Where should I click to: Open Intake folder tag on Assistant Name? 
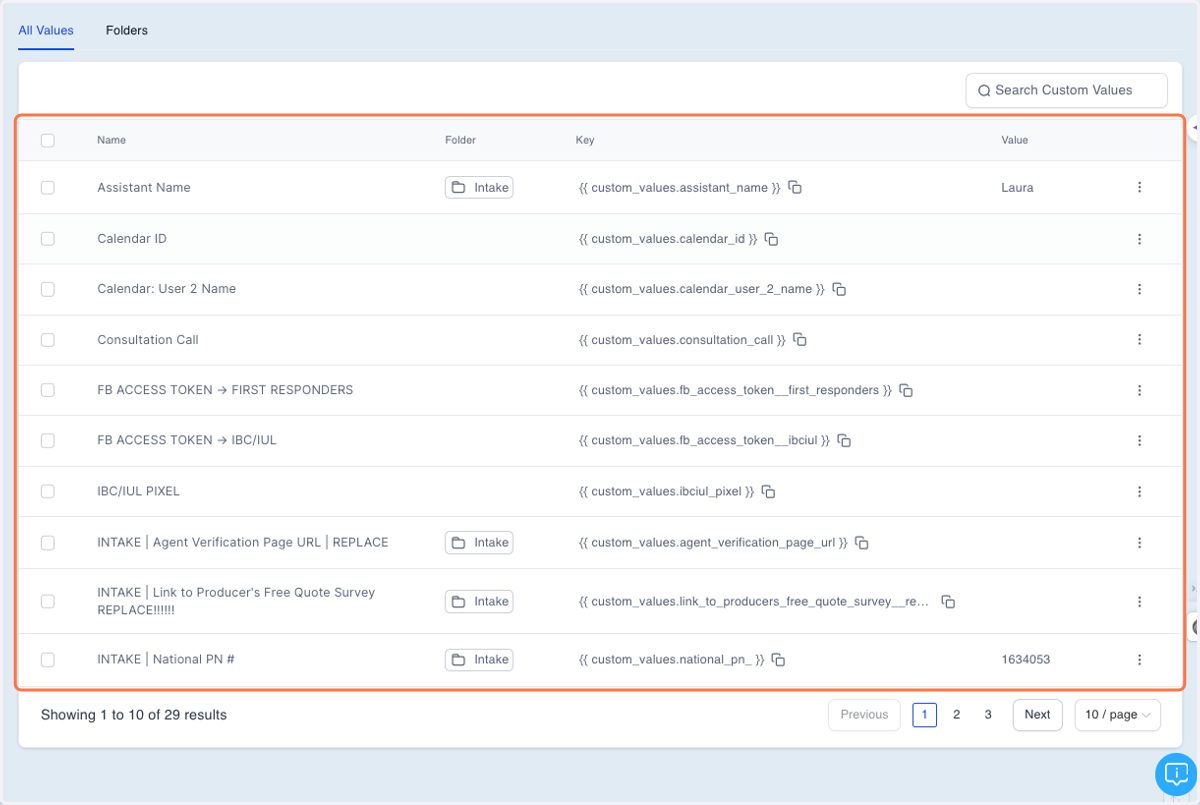pyautogui.click(x=479, y=187)
